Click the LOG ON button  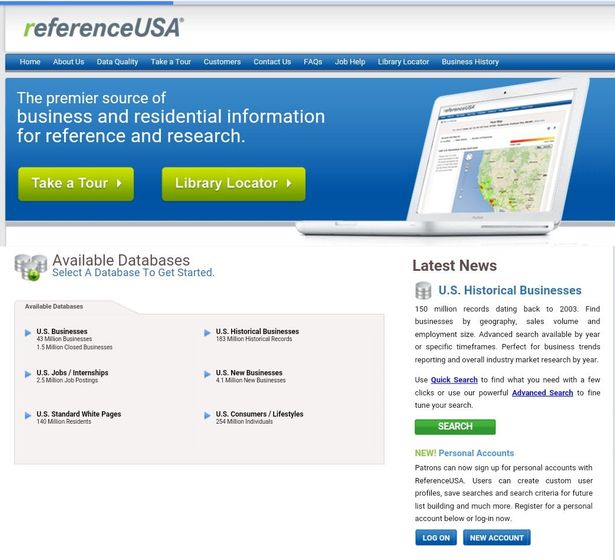tap(436, 538)
